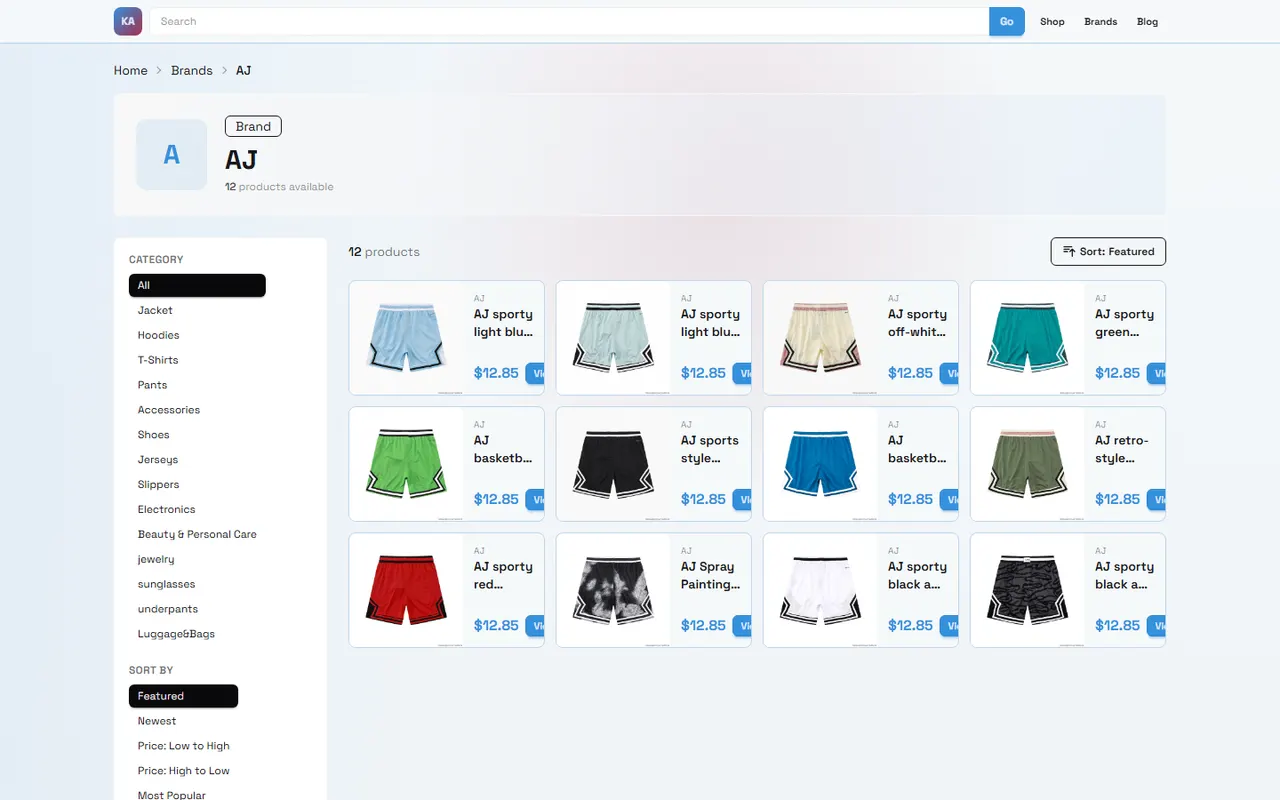The height and width of the screenshot is (800, 1280).
Task: Sort by Newest
Action: tap(157, 721)
